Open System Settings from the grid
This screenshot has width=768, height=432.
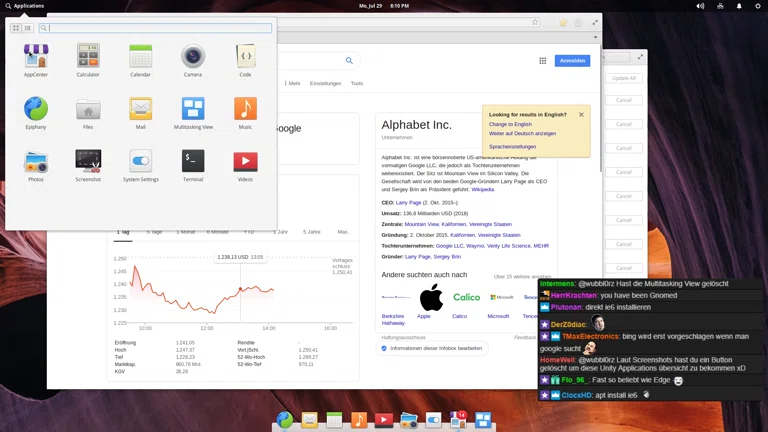tap(141, 166)
